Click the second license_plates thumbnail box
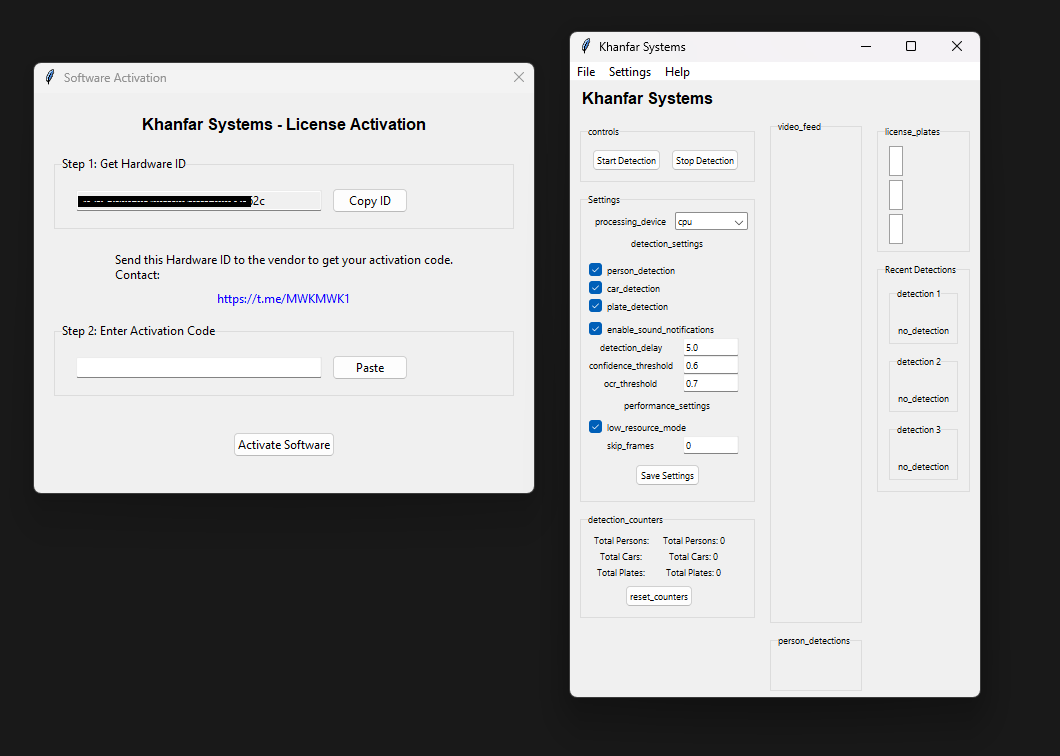 (896, 195)
